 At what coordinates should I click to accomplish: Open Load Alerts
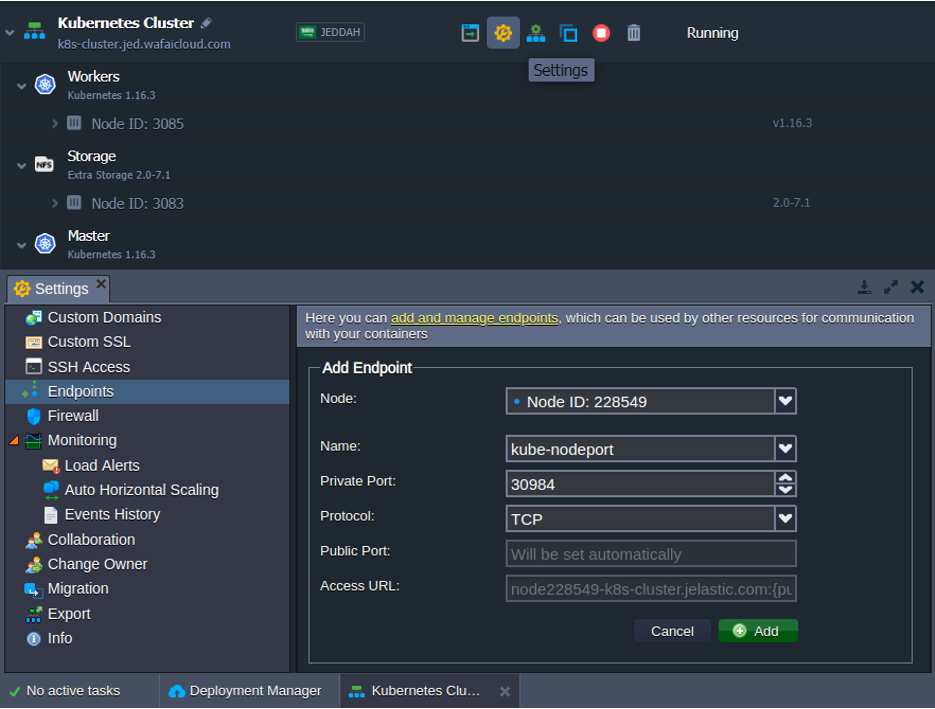(x=102, y=466)
